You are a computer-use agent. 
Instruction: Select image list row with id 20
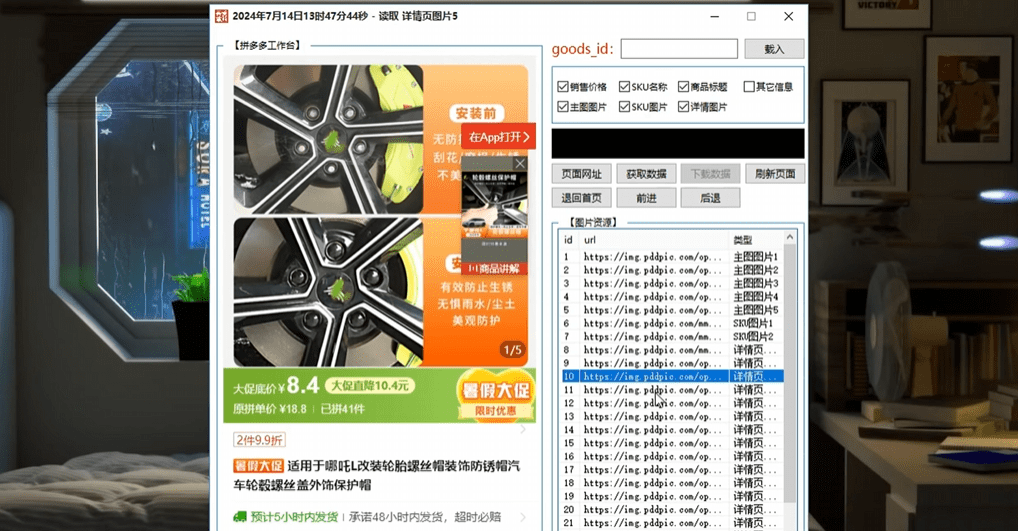(x=672, y=510)
